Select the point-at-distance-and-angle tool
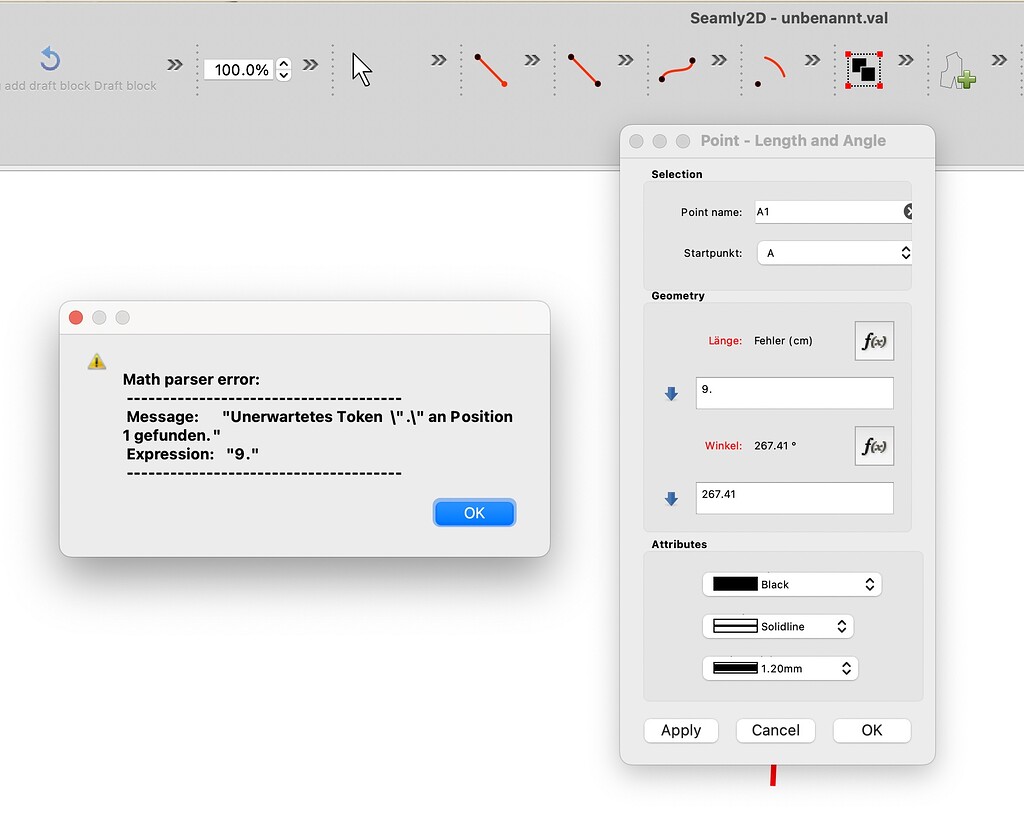 click(x=489, y=70)
